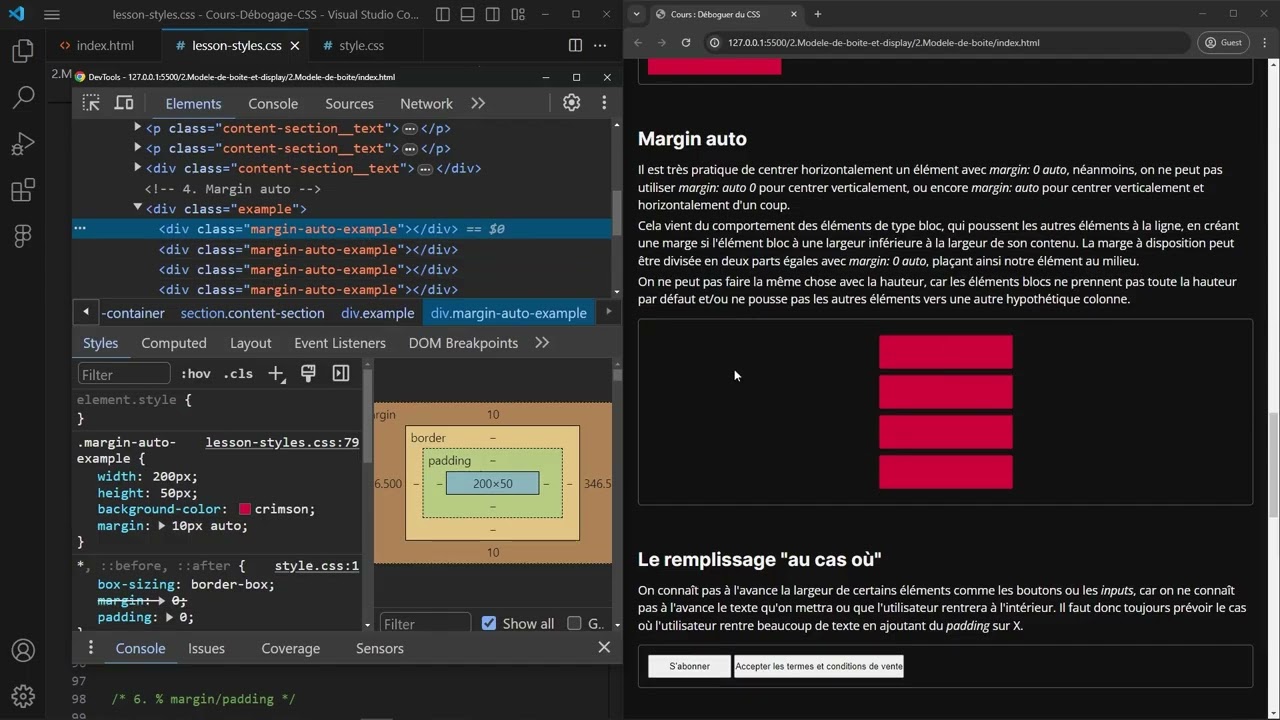
Task: Open Search in VS Code activity bar
Action: pos(23,97)
